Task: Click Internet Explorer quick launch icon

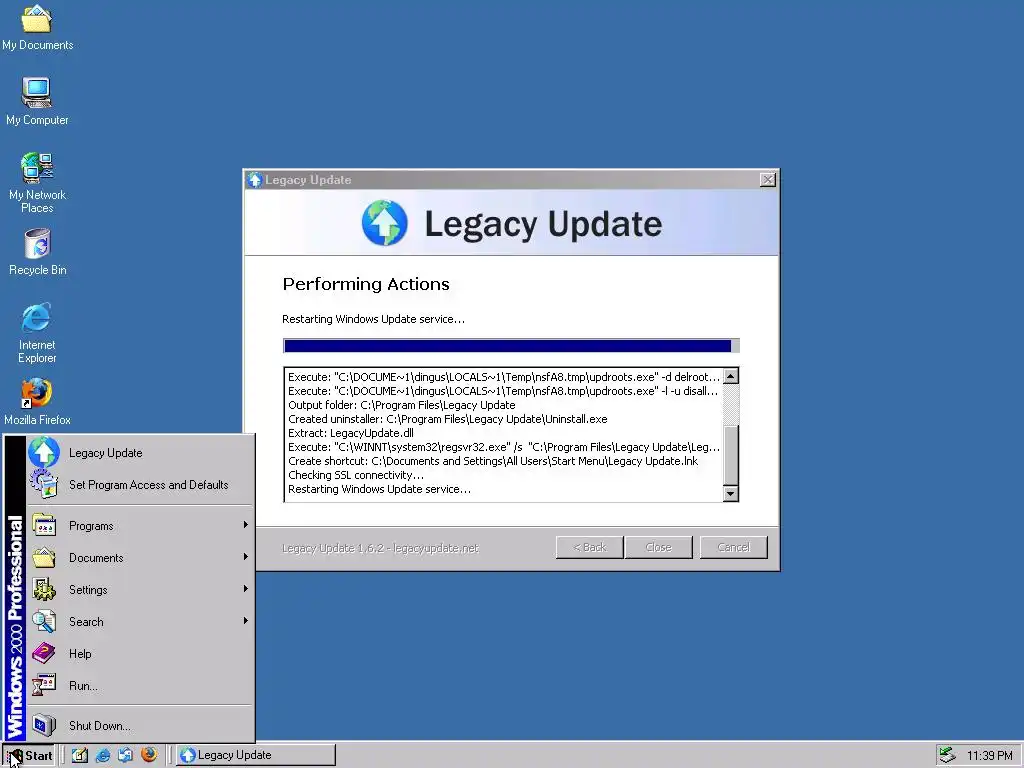Action: click(103, 755)
